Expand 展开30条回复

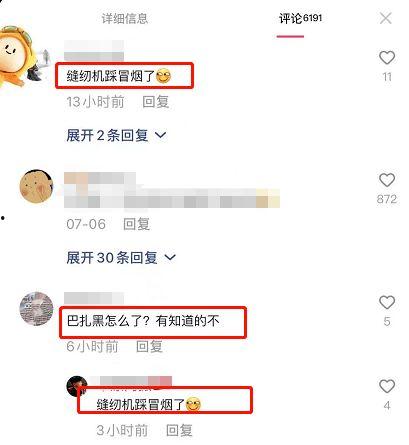(121, 258)
